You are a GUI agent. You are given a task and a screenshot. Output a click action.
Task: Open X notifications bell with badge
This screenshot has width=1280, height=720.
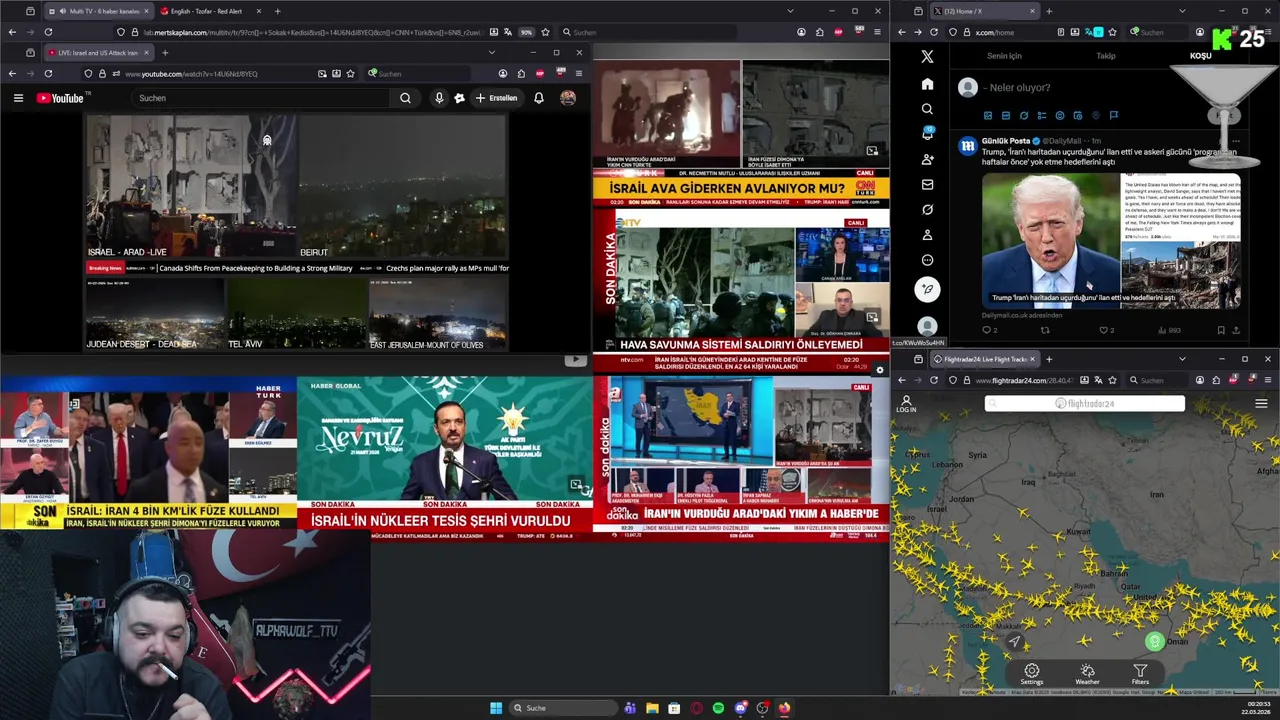[927, 134]
